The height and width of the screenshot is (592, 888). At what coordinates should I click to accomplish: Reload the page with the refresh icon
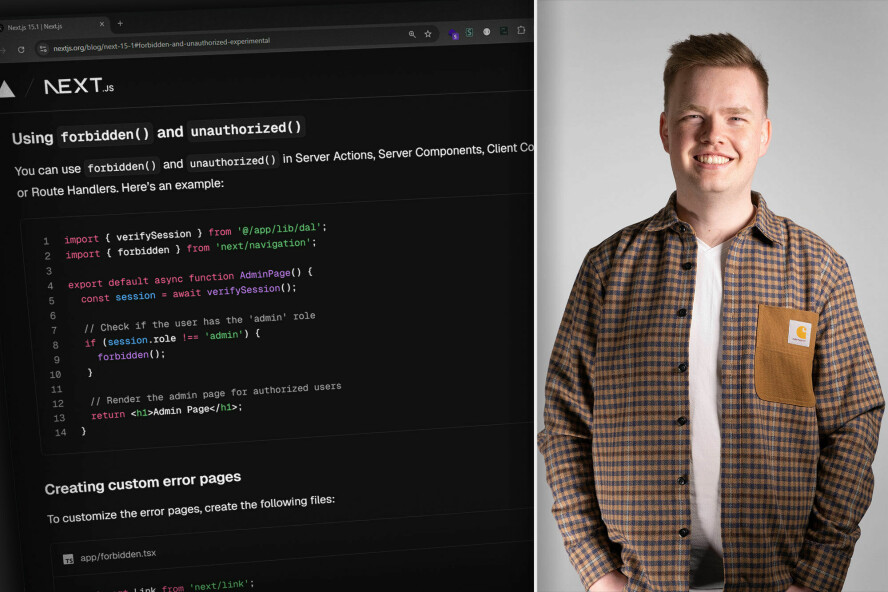click(x=21, y=50)
